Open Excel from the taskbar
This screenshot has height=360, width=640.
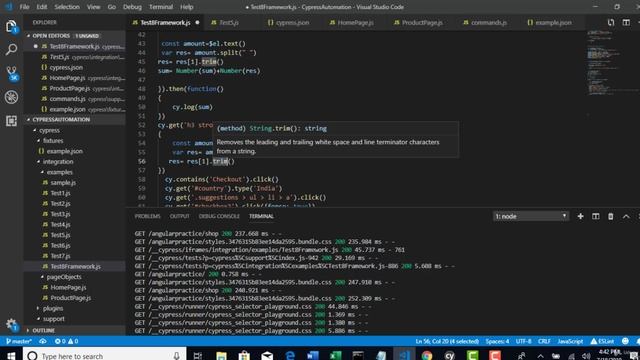point(336,356)
